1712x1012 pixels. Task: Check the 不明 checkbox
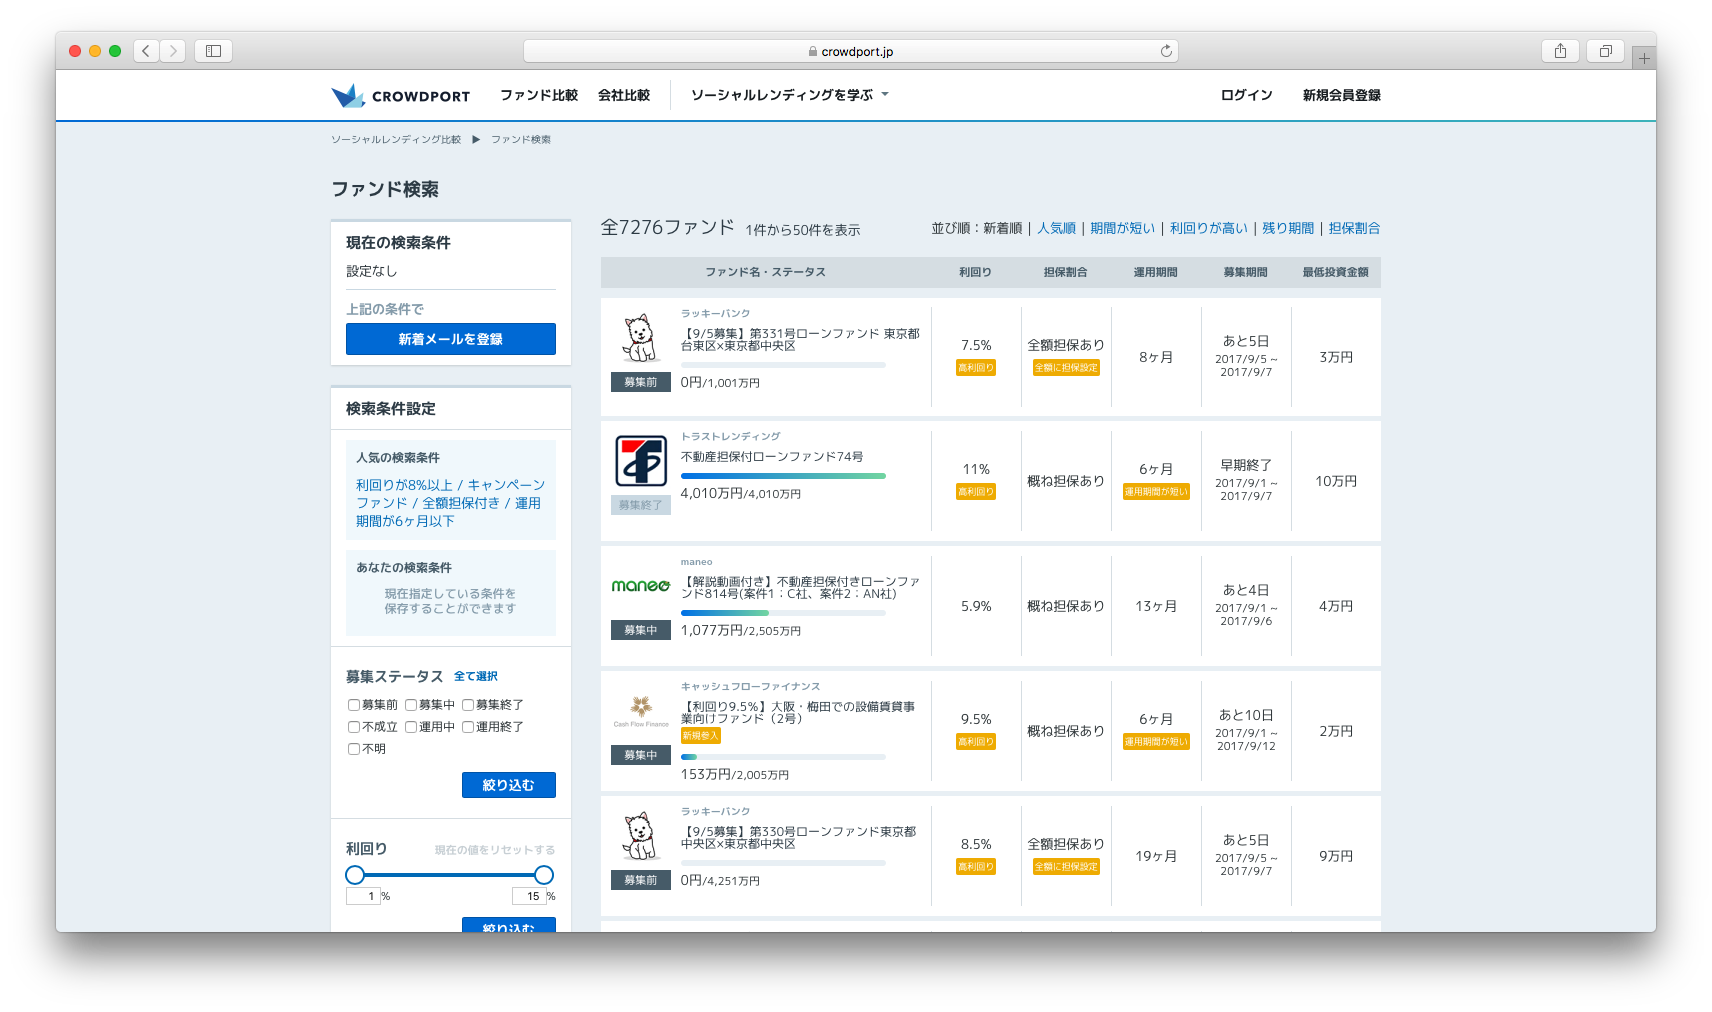coord(354,749)
